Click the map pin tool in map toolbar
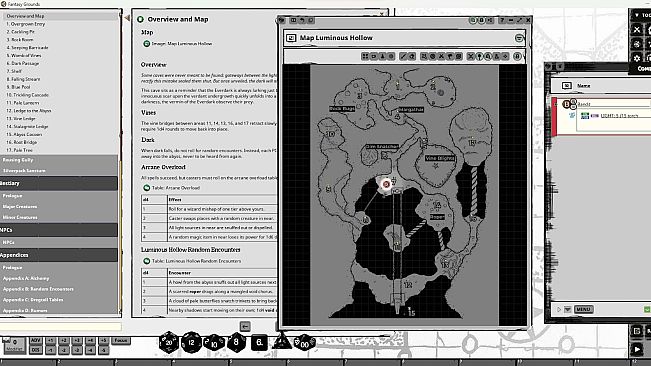This screenshot has height=366, width=651. tap(480, 56)
